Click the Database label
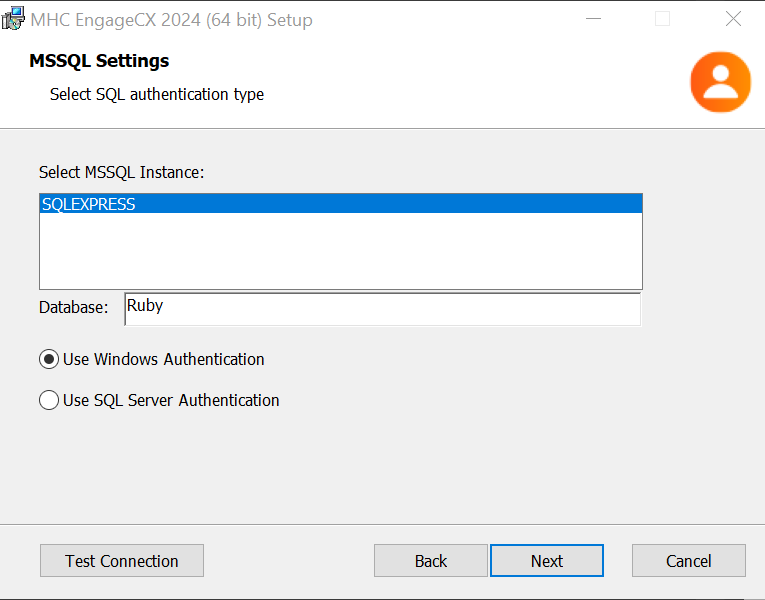765x600 pixels. coord(74,307)
